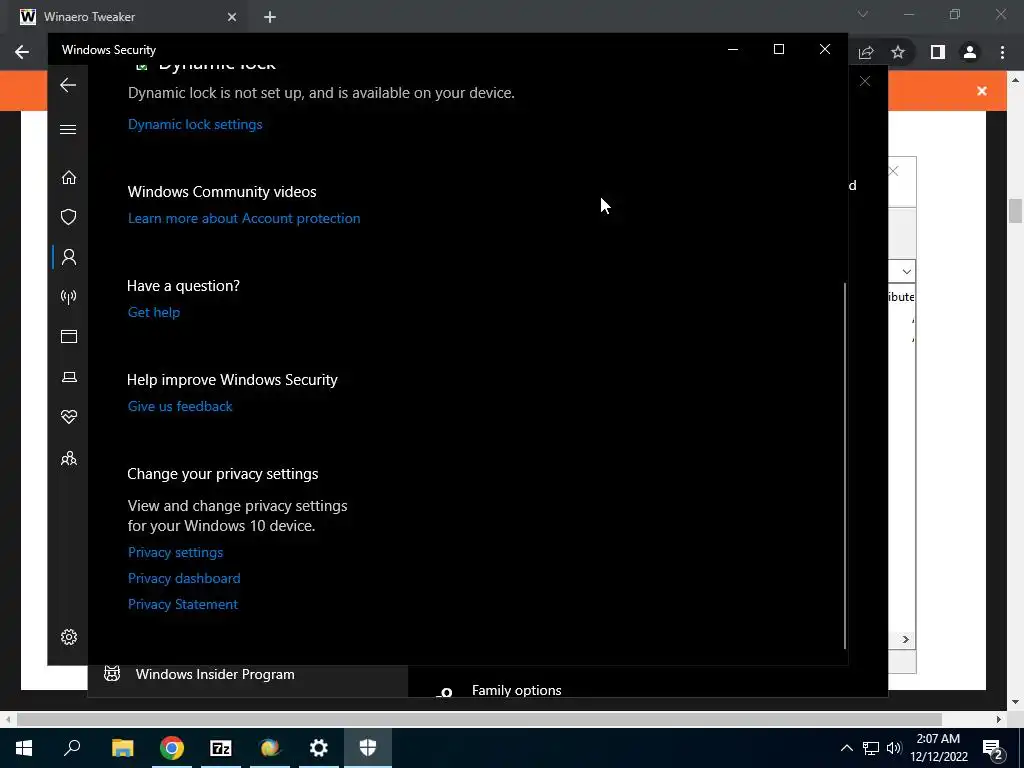Open the Windows Security hamburger menu
The width and height of the screenshot is (1024, 768).
68,129
